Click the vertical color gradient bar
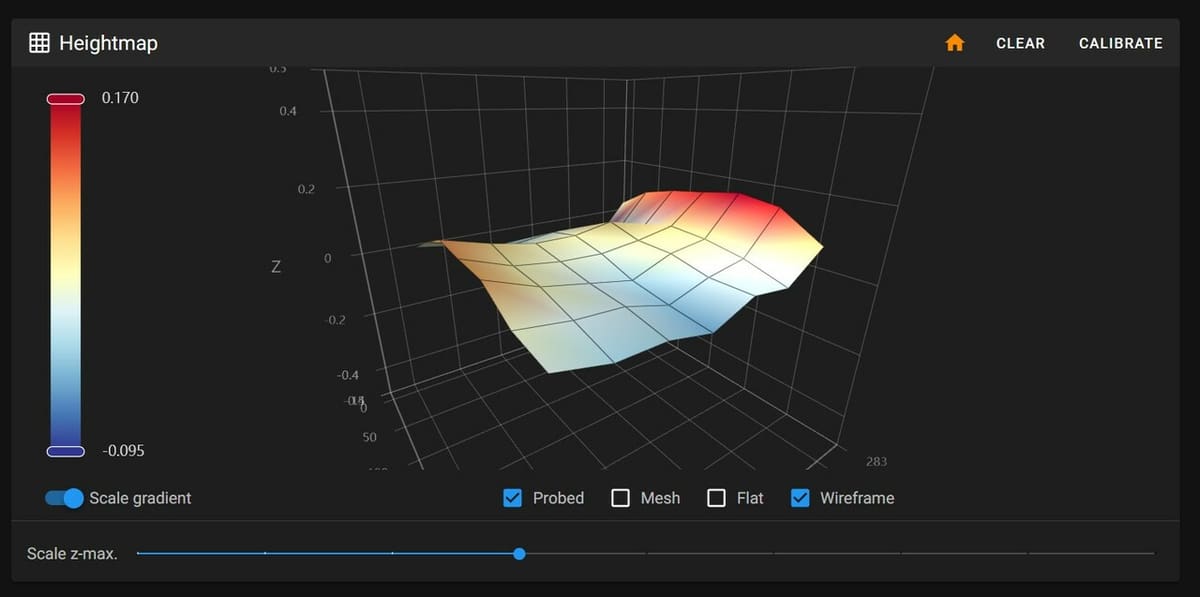The height and width of the screenshot is (597, 1200). pyautogui.click(x=65, y=275)
